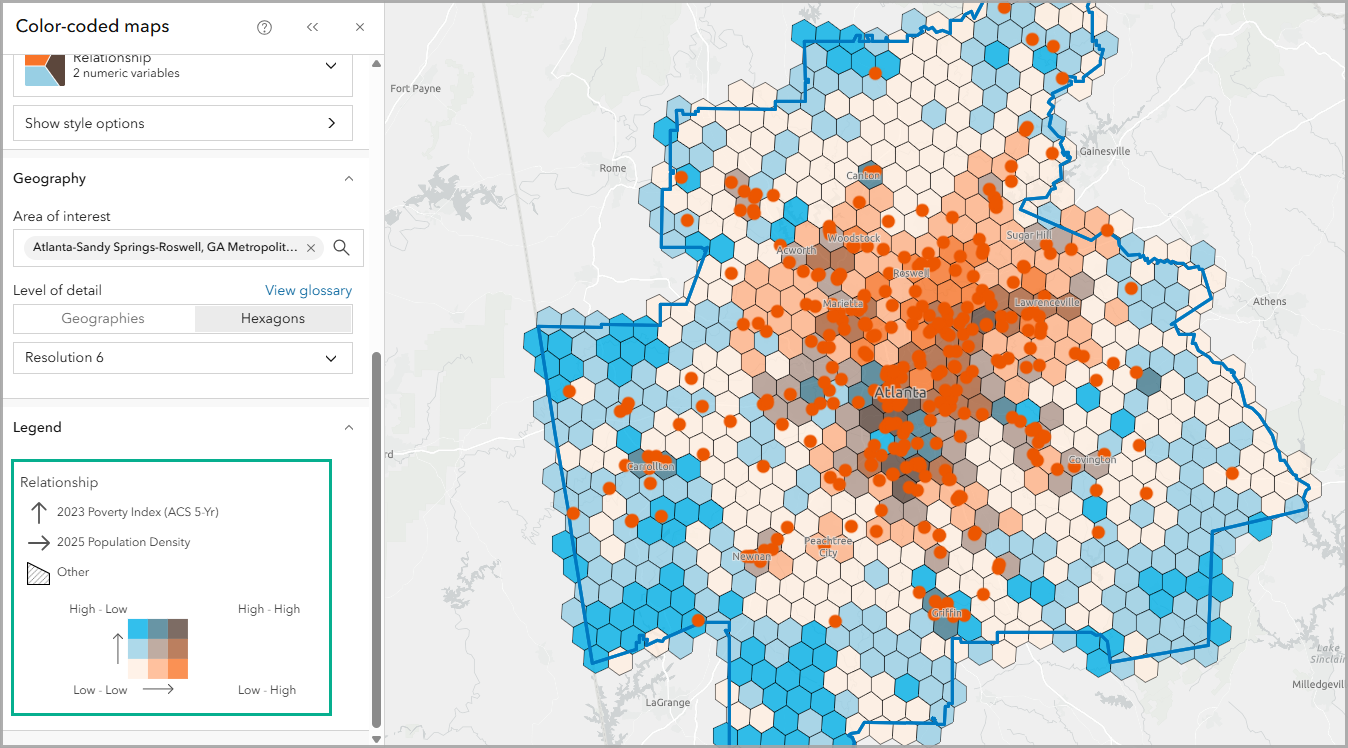This screenshot has height=748, width=1348.
Task: Collapse the Geography section
Action: click(348, 178)
